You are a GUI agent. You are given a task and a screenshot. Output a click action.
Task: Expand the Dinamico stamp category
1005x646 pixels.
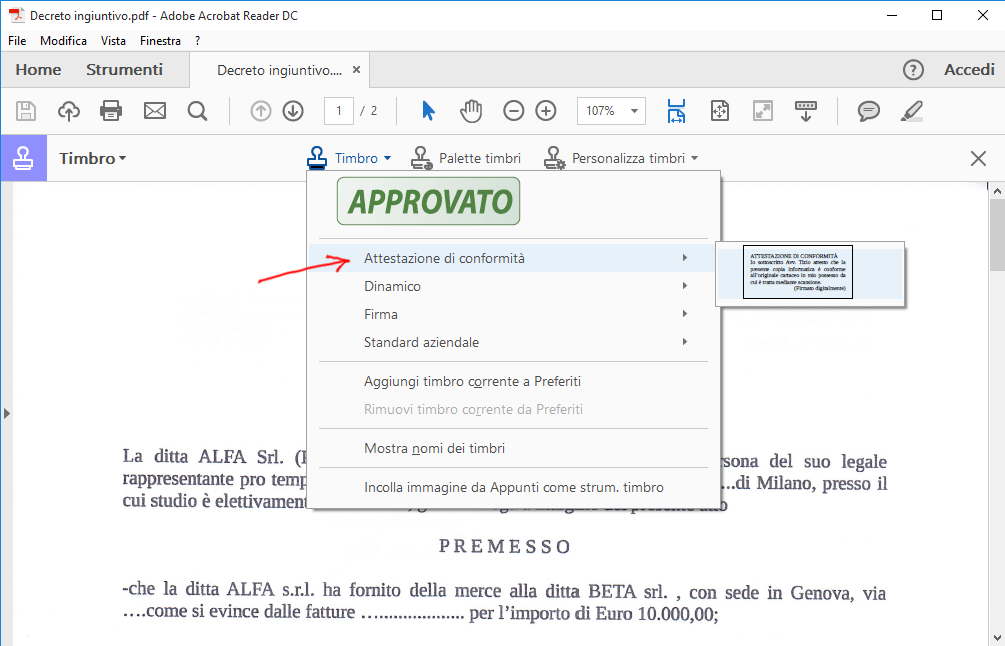tap(391, 286)
